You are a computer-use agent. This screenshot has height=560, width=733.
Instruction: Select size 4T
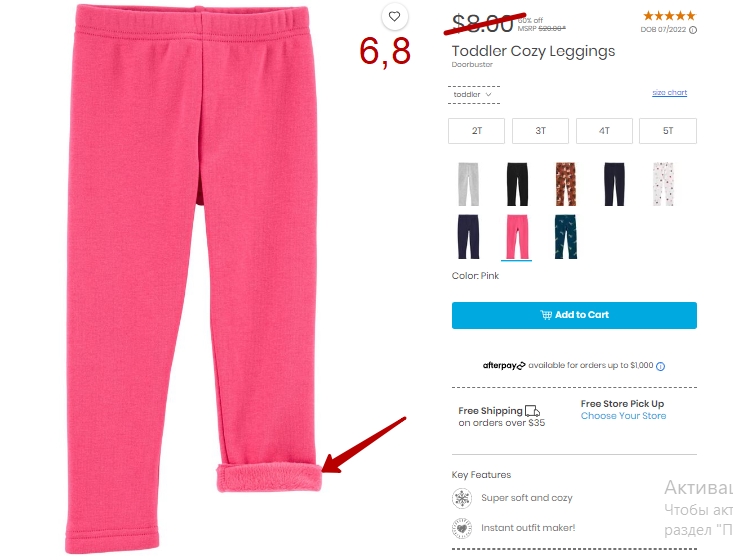[604, 131]
